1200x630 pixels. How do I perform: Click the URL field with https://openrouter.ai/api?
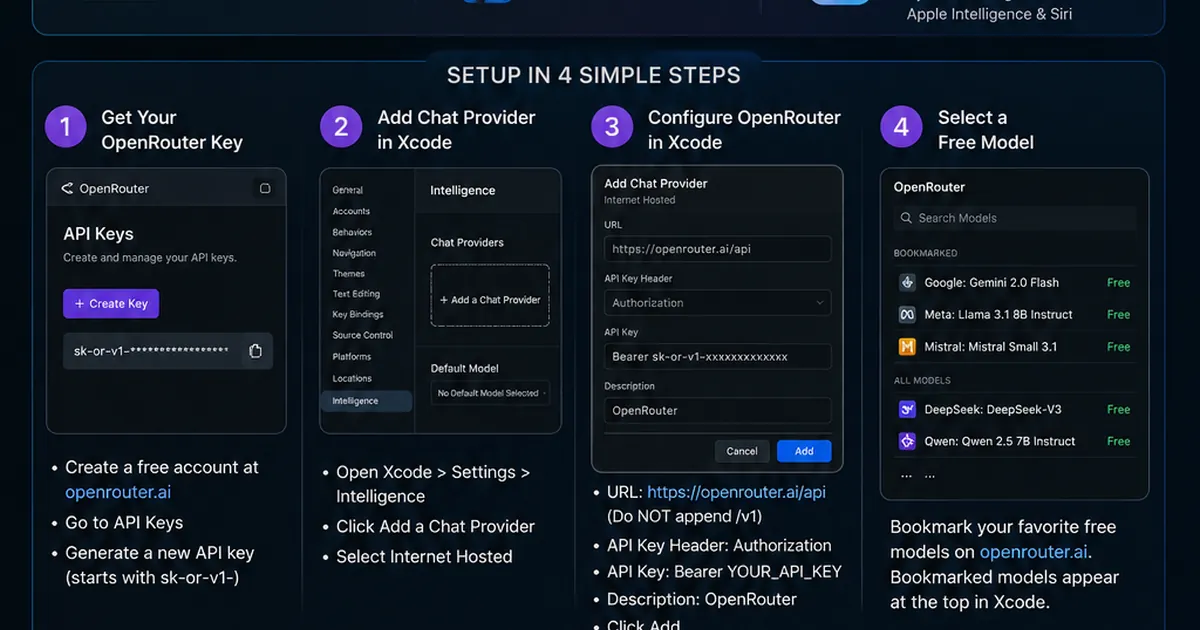point(717,249)
